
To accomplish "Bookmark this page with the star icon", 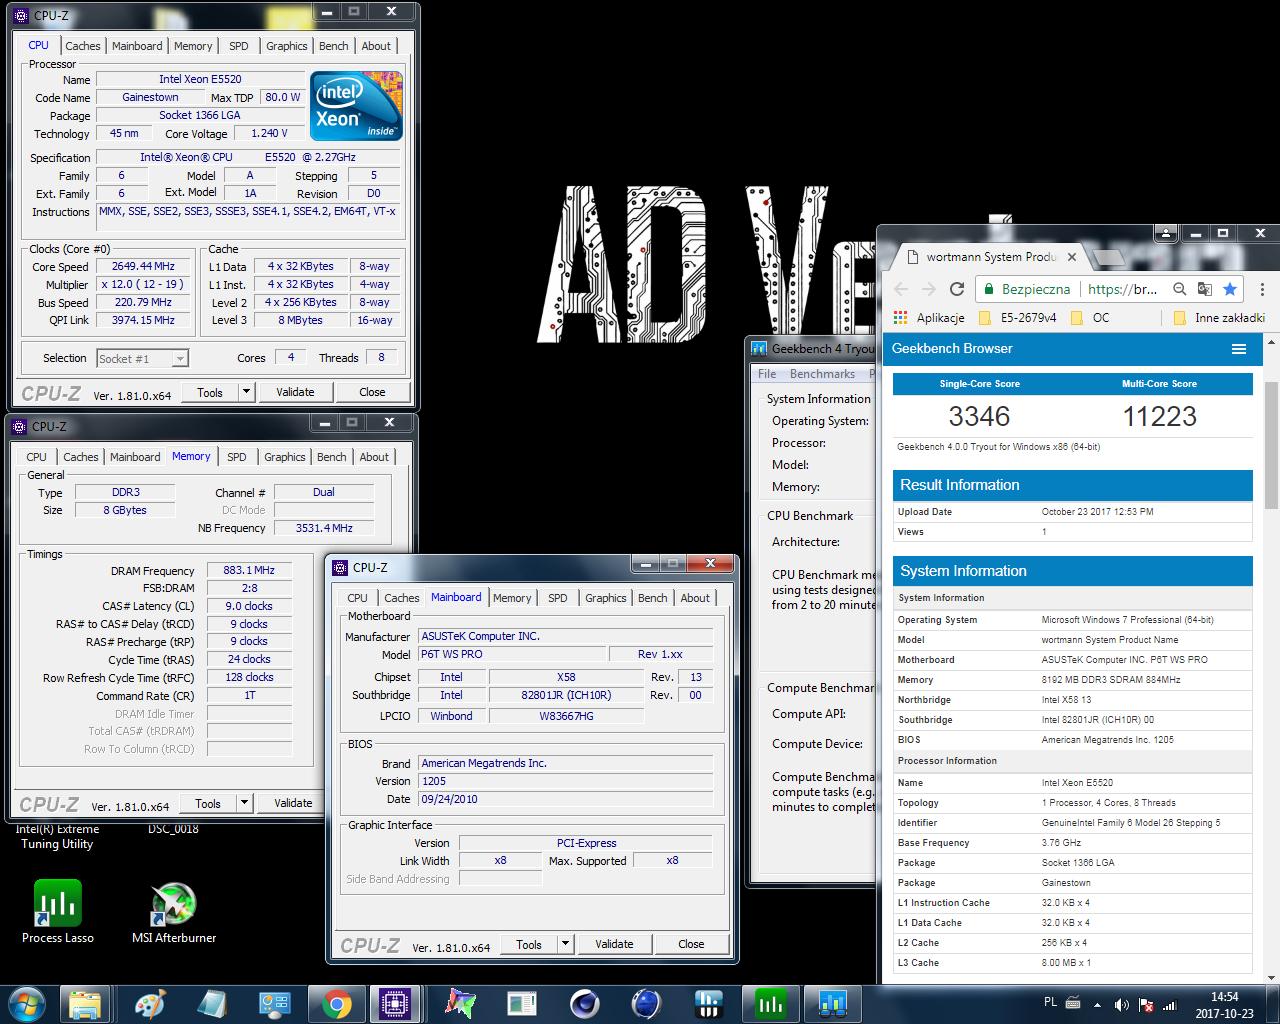I will (x=1230, y=289).
